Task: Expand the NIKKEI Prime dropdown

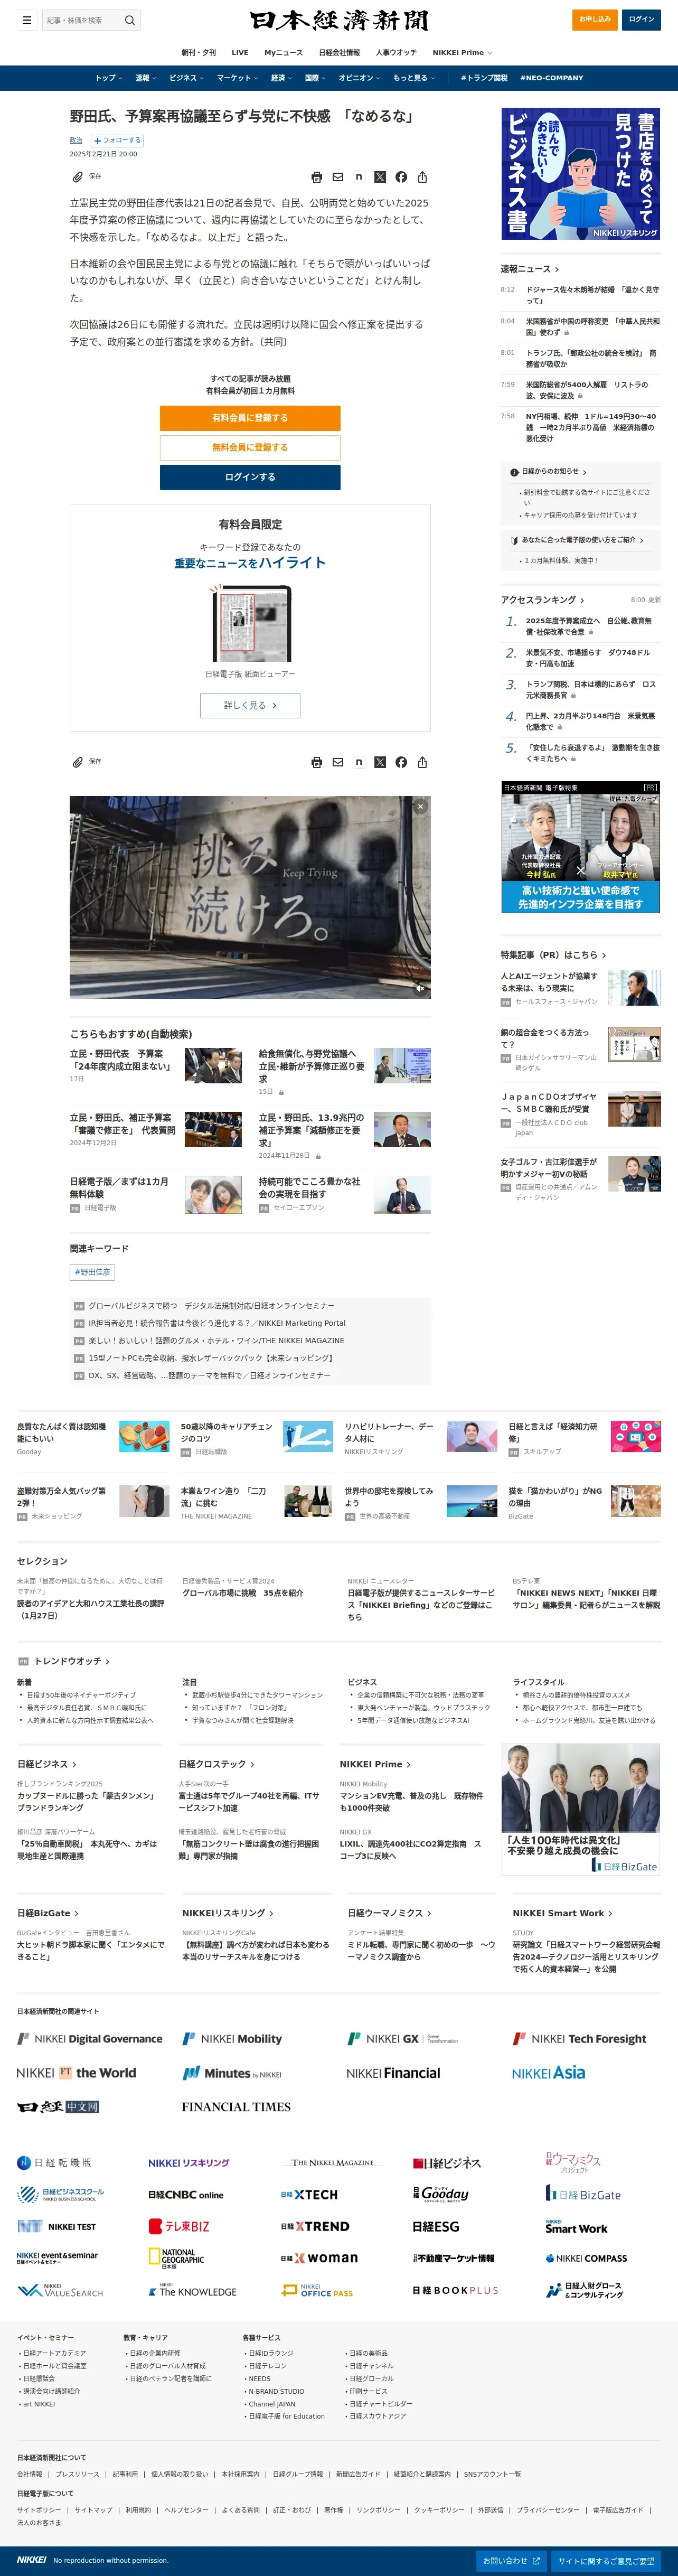Action: (x=462, y=53)
